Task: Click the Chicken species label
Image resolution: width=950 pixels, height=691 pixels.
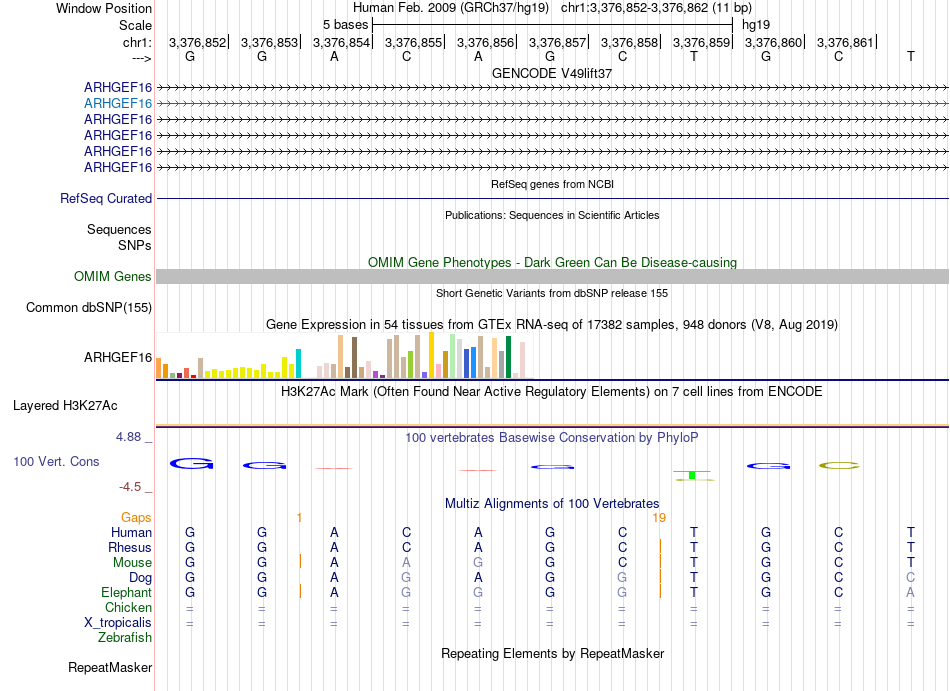Action: (128, 607)
